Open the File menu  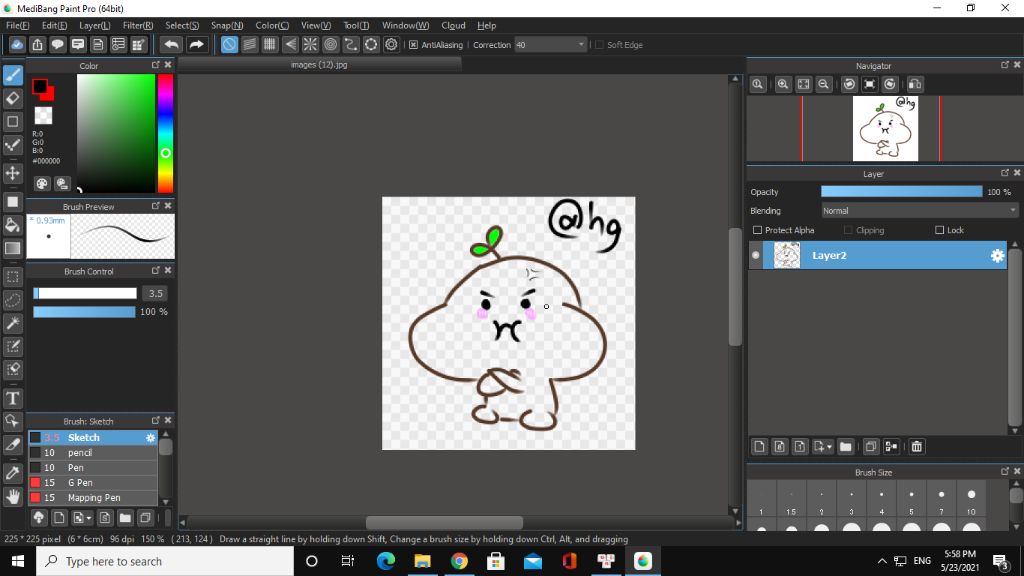click(18, 25)
